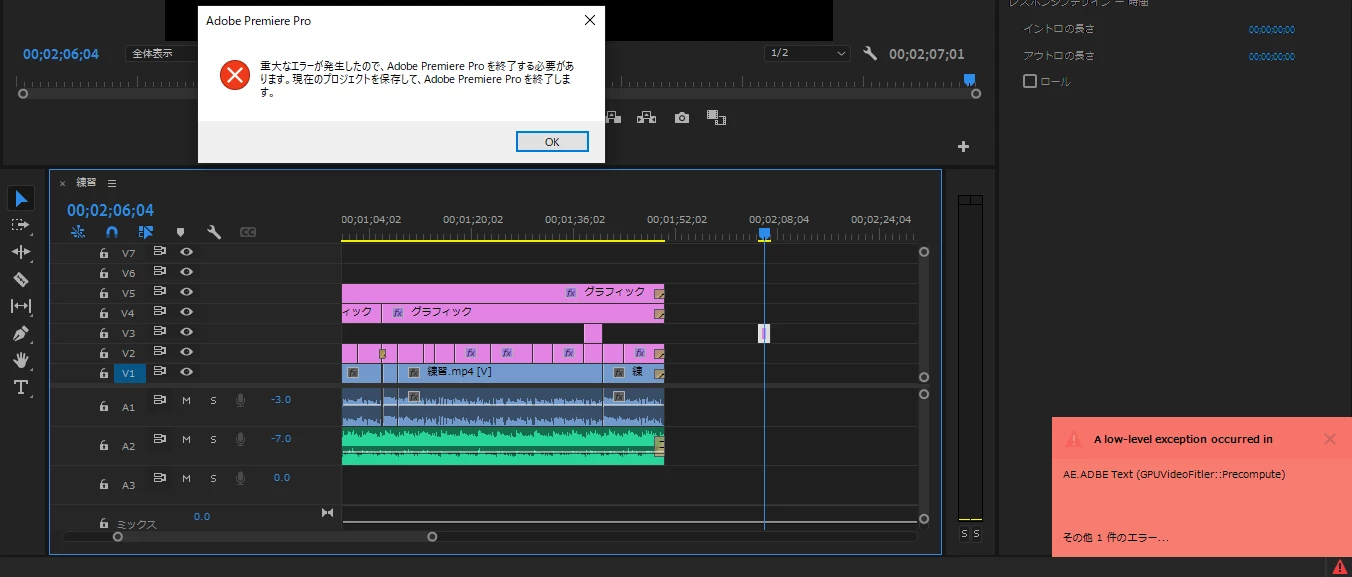Select the Slip tool
The image size is (1352, 577).
coord(21,306)
